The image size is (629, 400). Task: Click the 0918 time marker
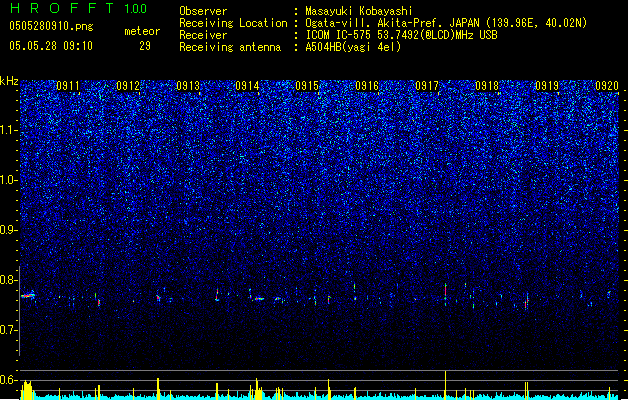point(487,86)
